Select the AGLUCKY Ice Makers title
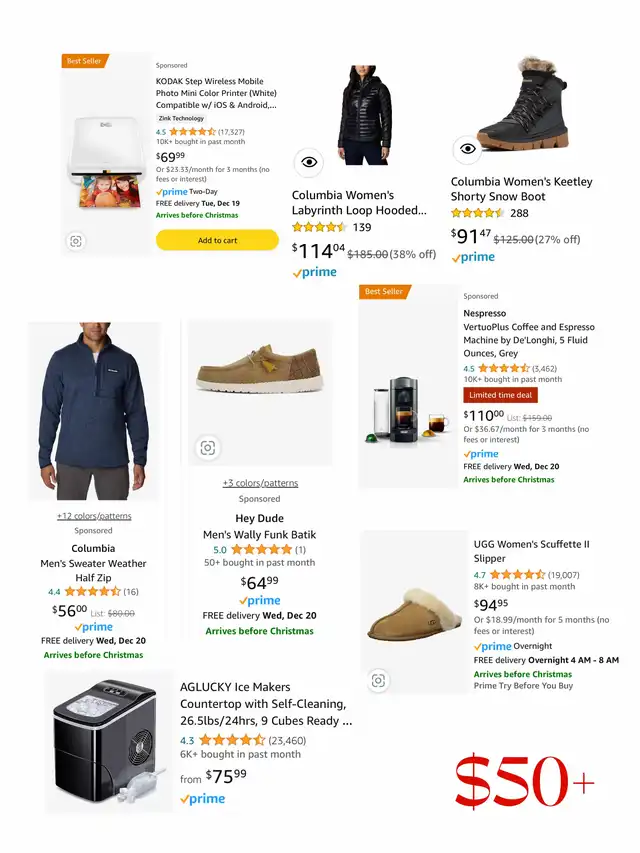This screenshot has height=853, width=640. [x=266, y=703]
